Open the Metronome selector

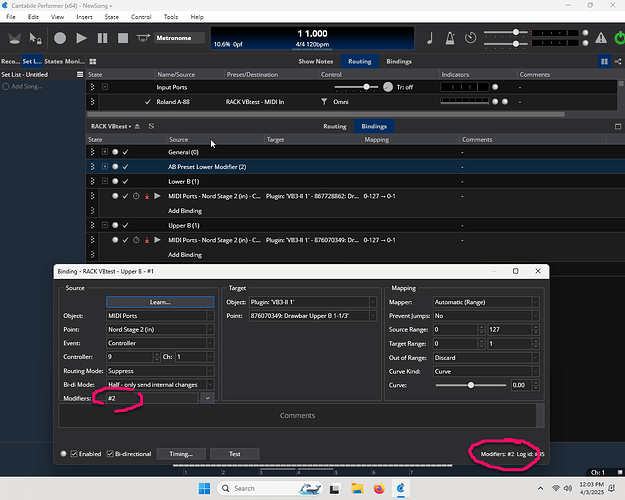[179, 38]
